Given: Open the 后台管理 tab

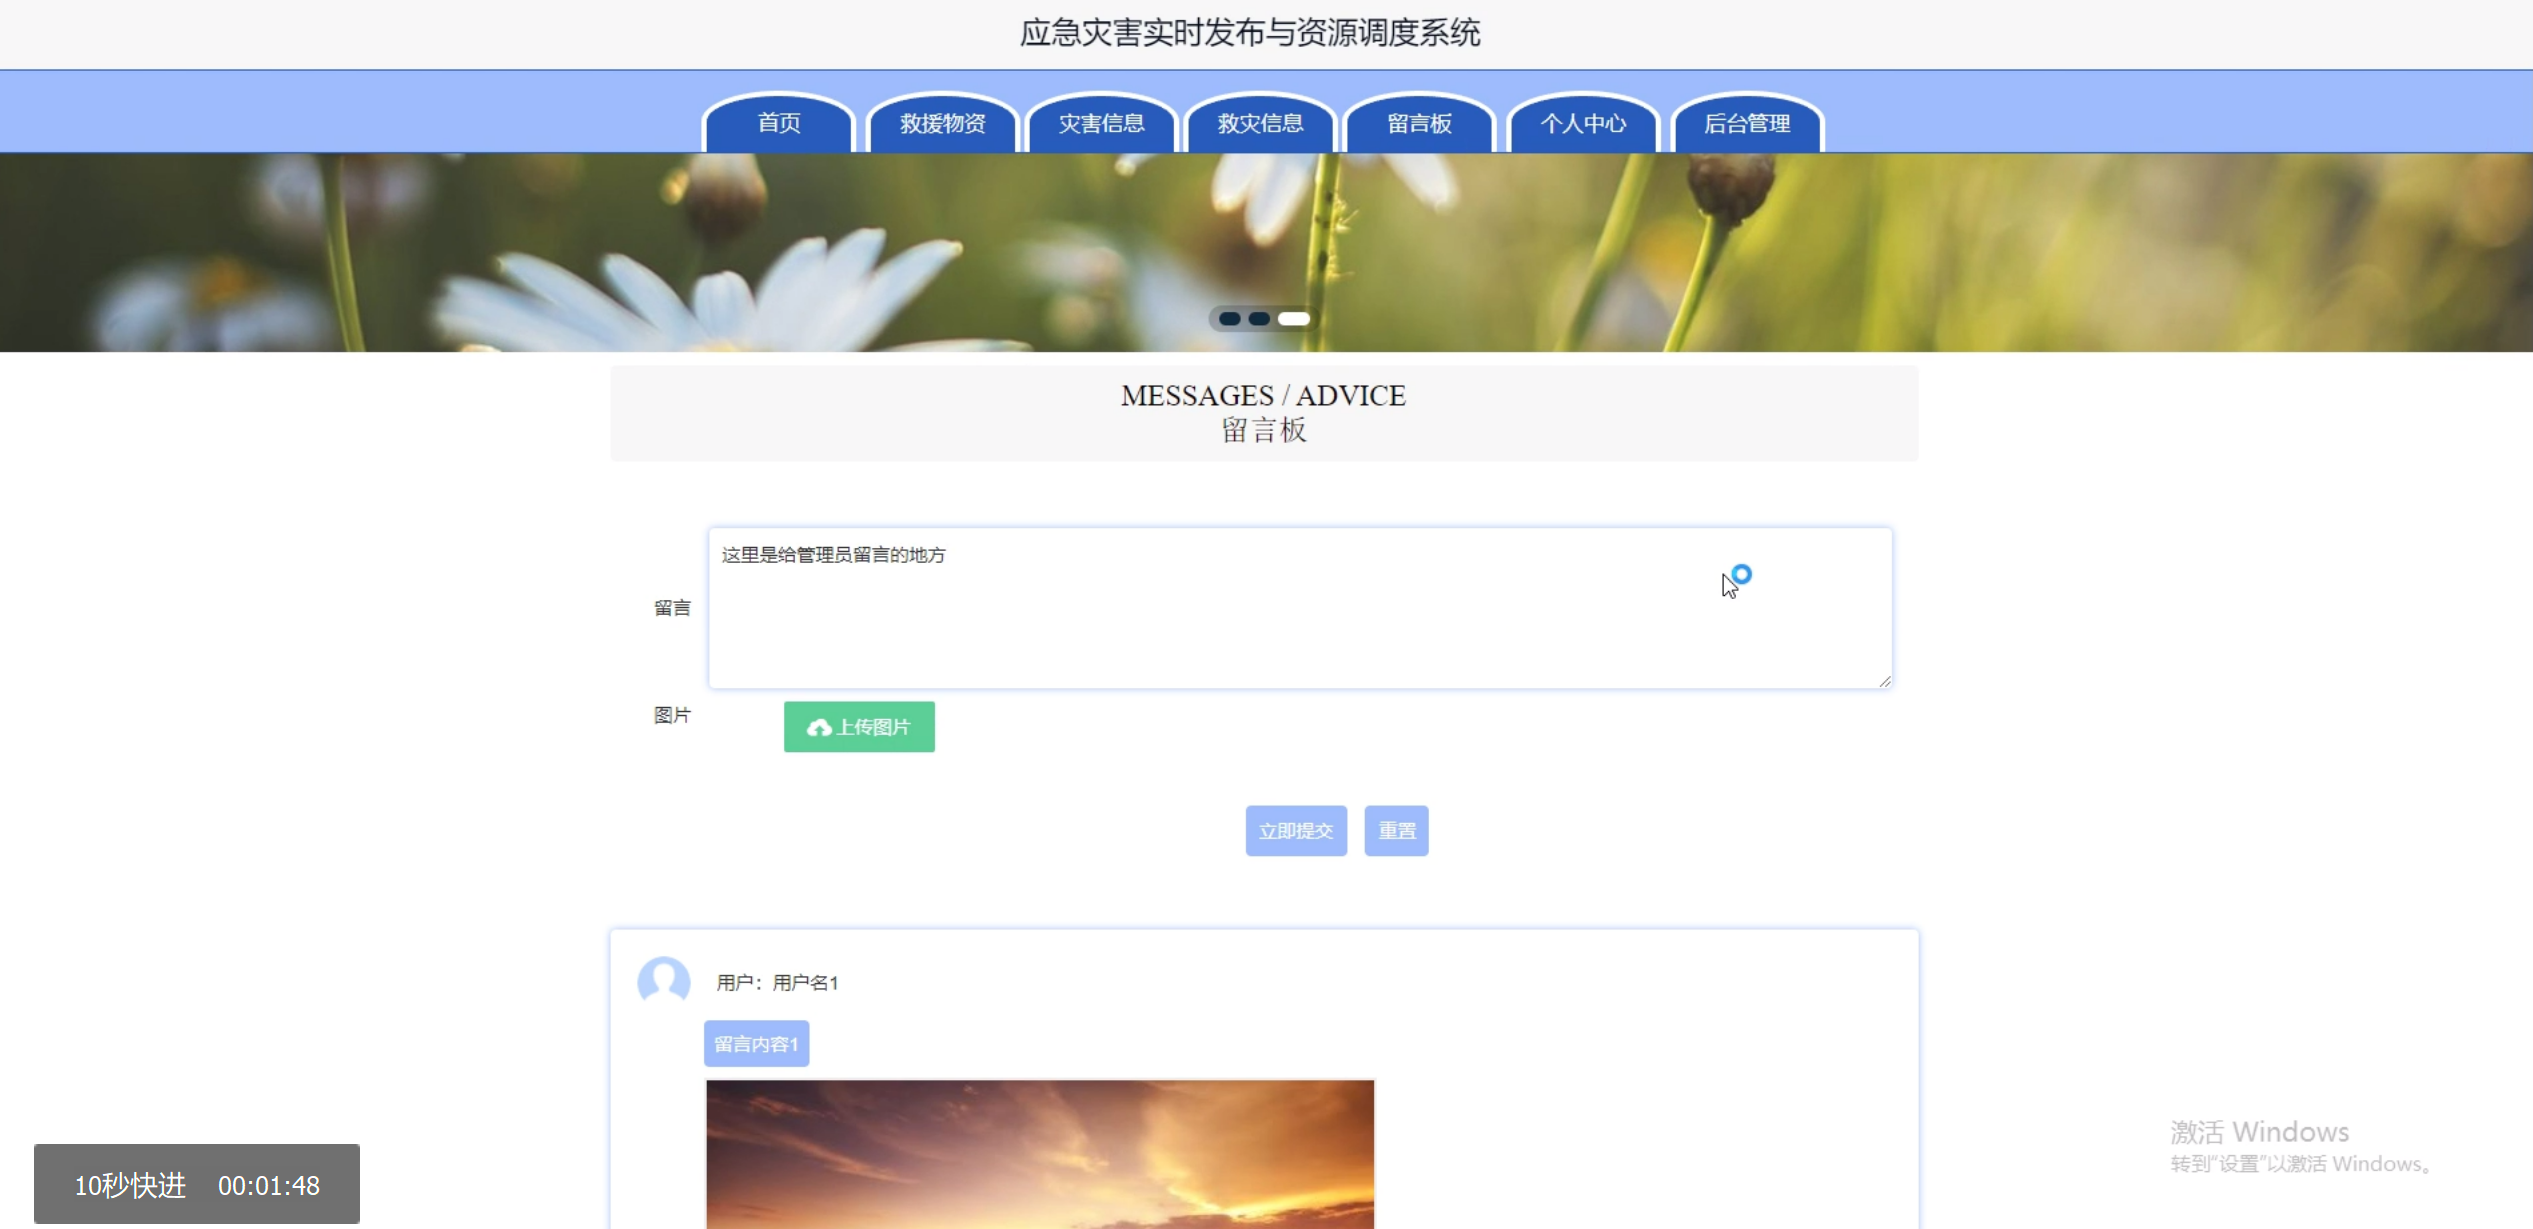Looking at the screenshot, I should 1747,123.
